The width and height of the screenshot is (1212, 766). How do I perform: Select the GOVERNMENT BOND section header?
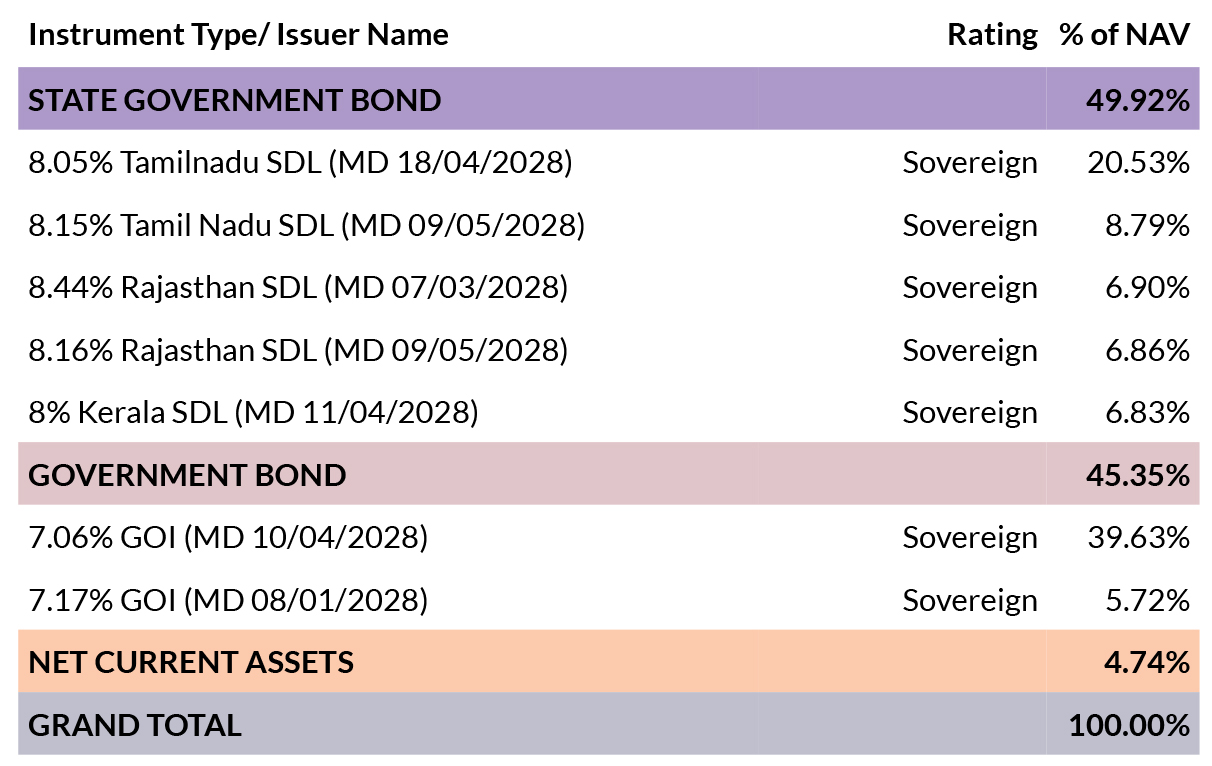pos(608,474)
